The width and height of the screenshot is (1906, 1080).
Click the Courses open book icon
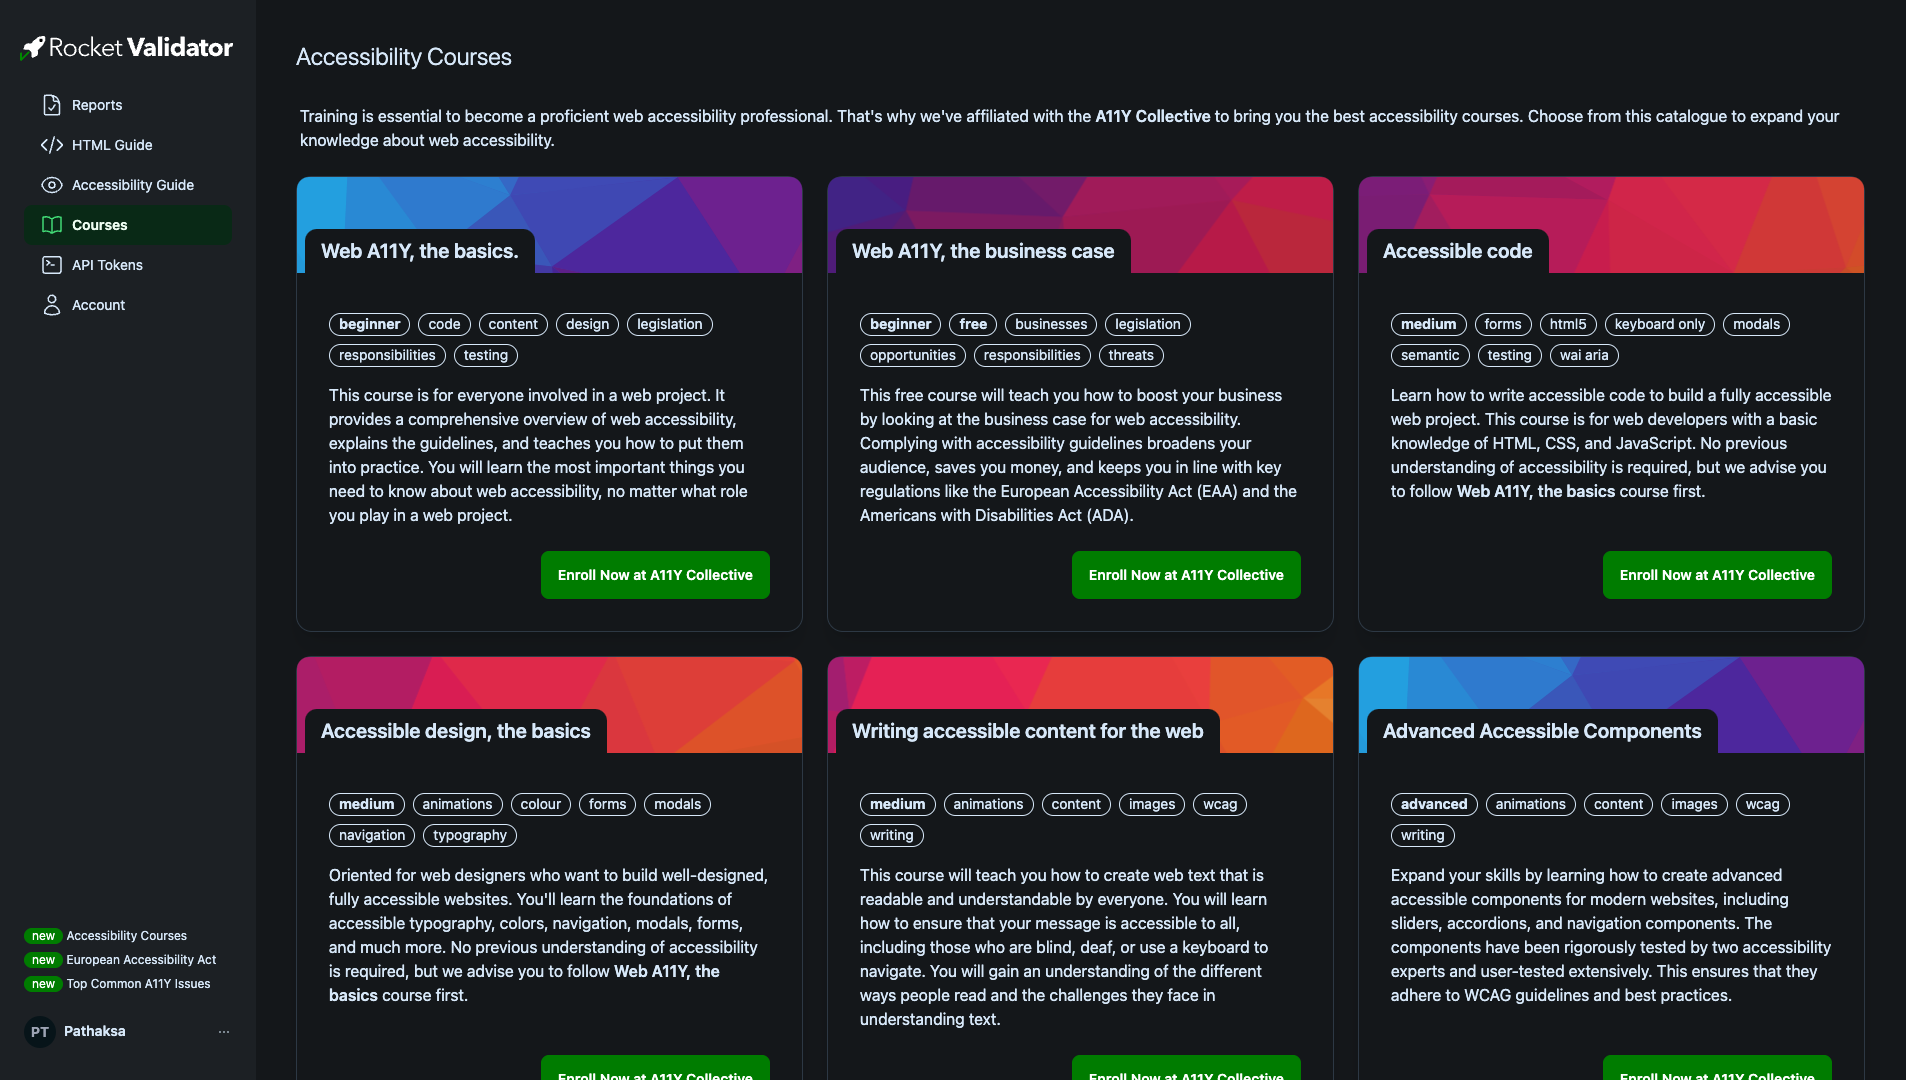52,225
